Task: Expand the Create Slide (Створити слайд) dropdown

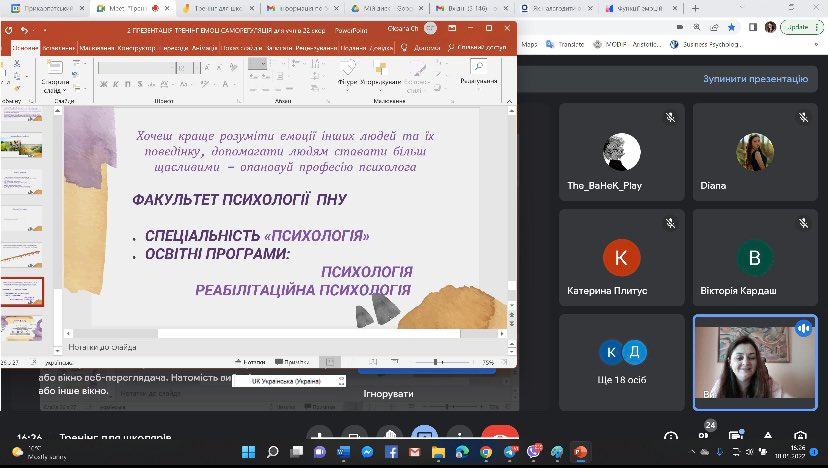Action: (x=54, y=90)
